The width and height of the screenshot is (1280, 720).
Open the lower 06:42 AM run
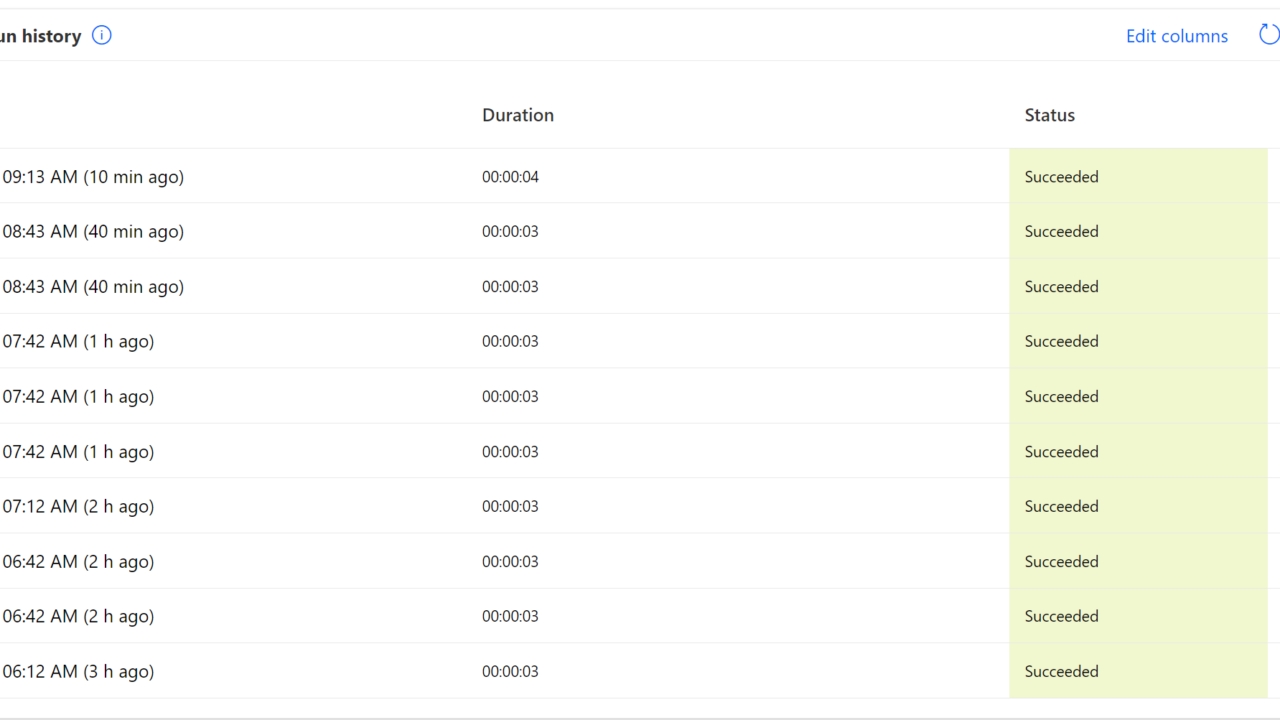click(78, 617)
